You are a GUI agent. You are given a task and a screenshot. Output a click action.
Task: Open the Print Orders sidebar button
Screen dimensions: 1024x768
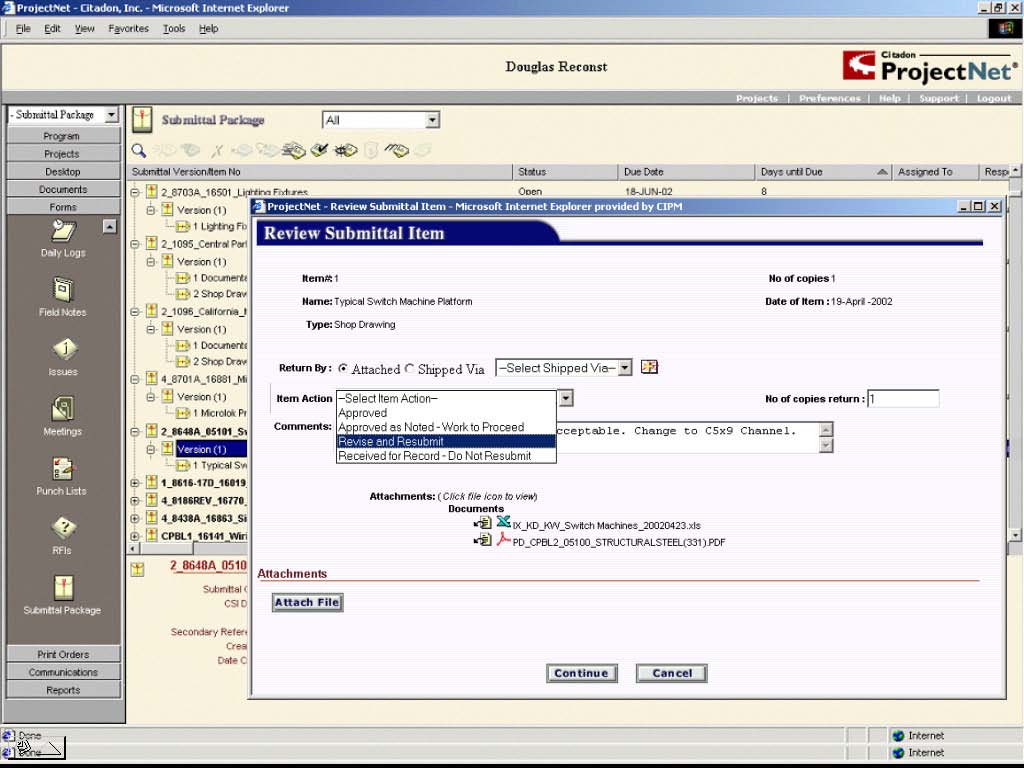[63, 654]
